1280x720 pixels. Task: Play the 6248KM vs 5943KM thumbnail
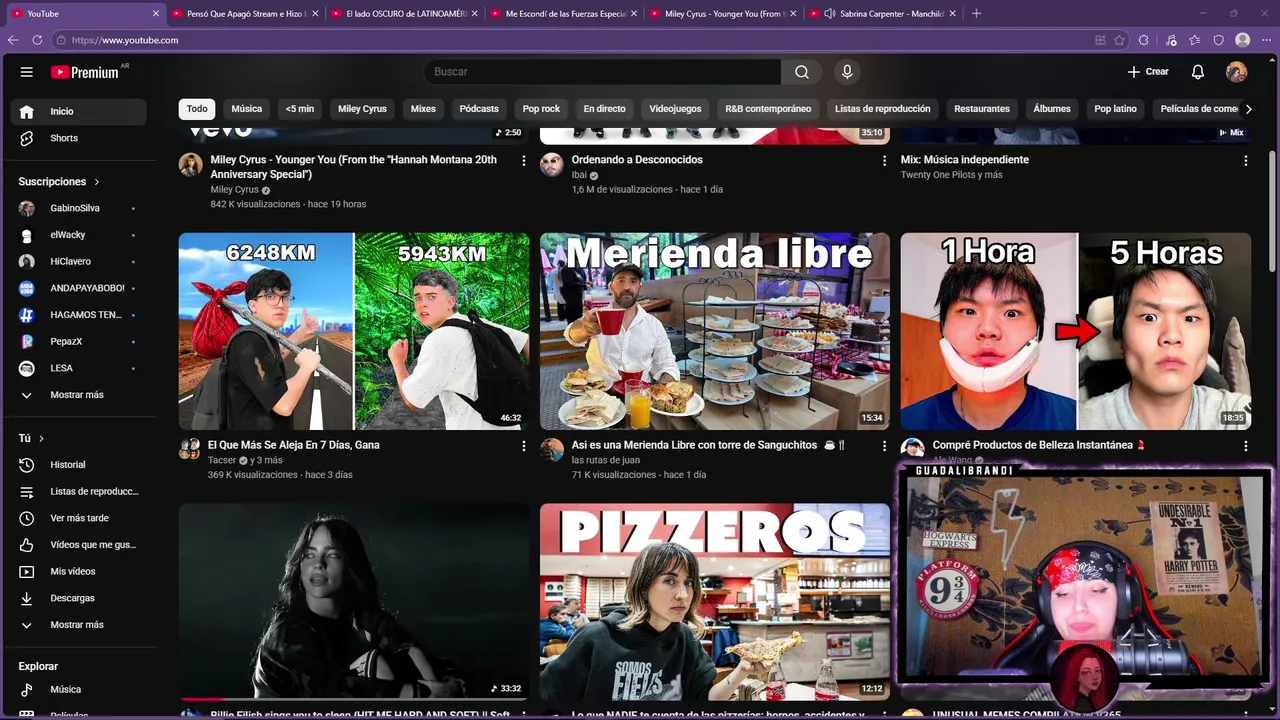click(354, 331)
